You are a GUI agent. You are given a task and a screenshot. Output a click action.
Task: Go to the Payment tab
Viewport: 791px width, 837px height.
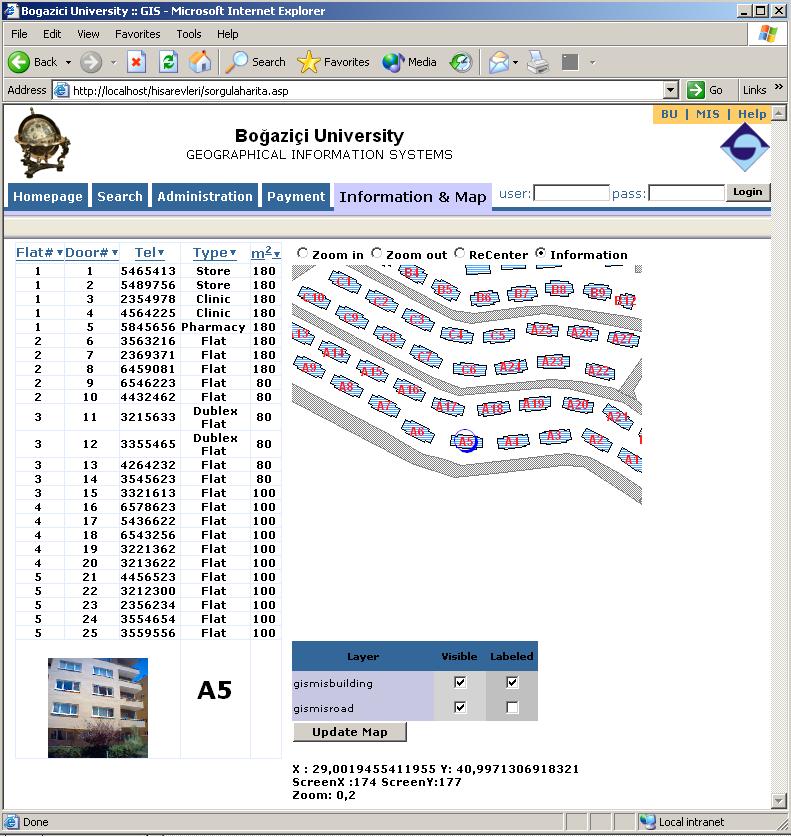coord(296,196)
